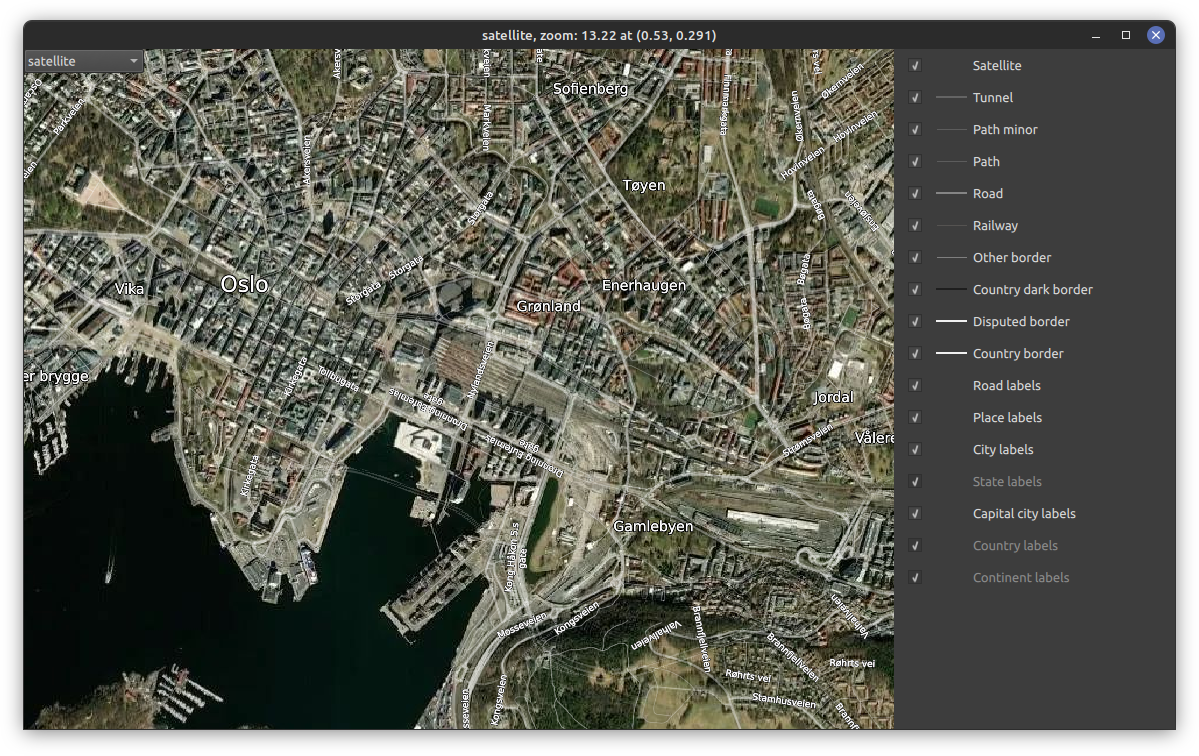Uncheck the Path minor layer
Viewport: 1199px width, 756px height.
click(915, 129)
